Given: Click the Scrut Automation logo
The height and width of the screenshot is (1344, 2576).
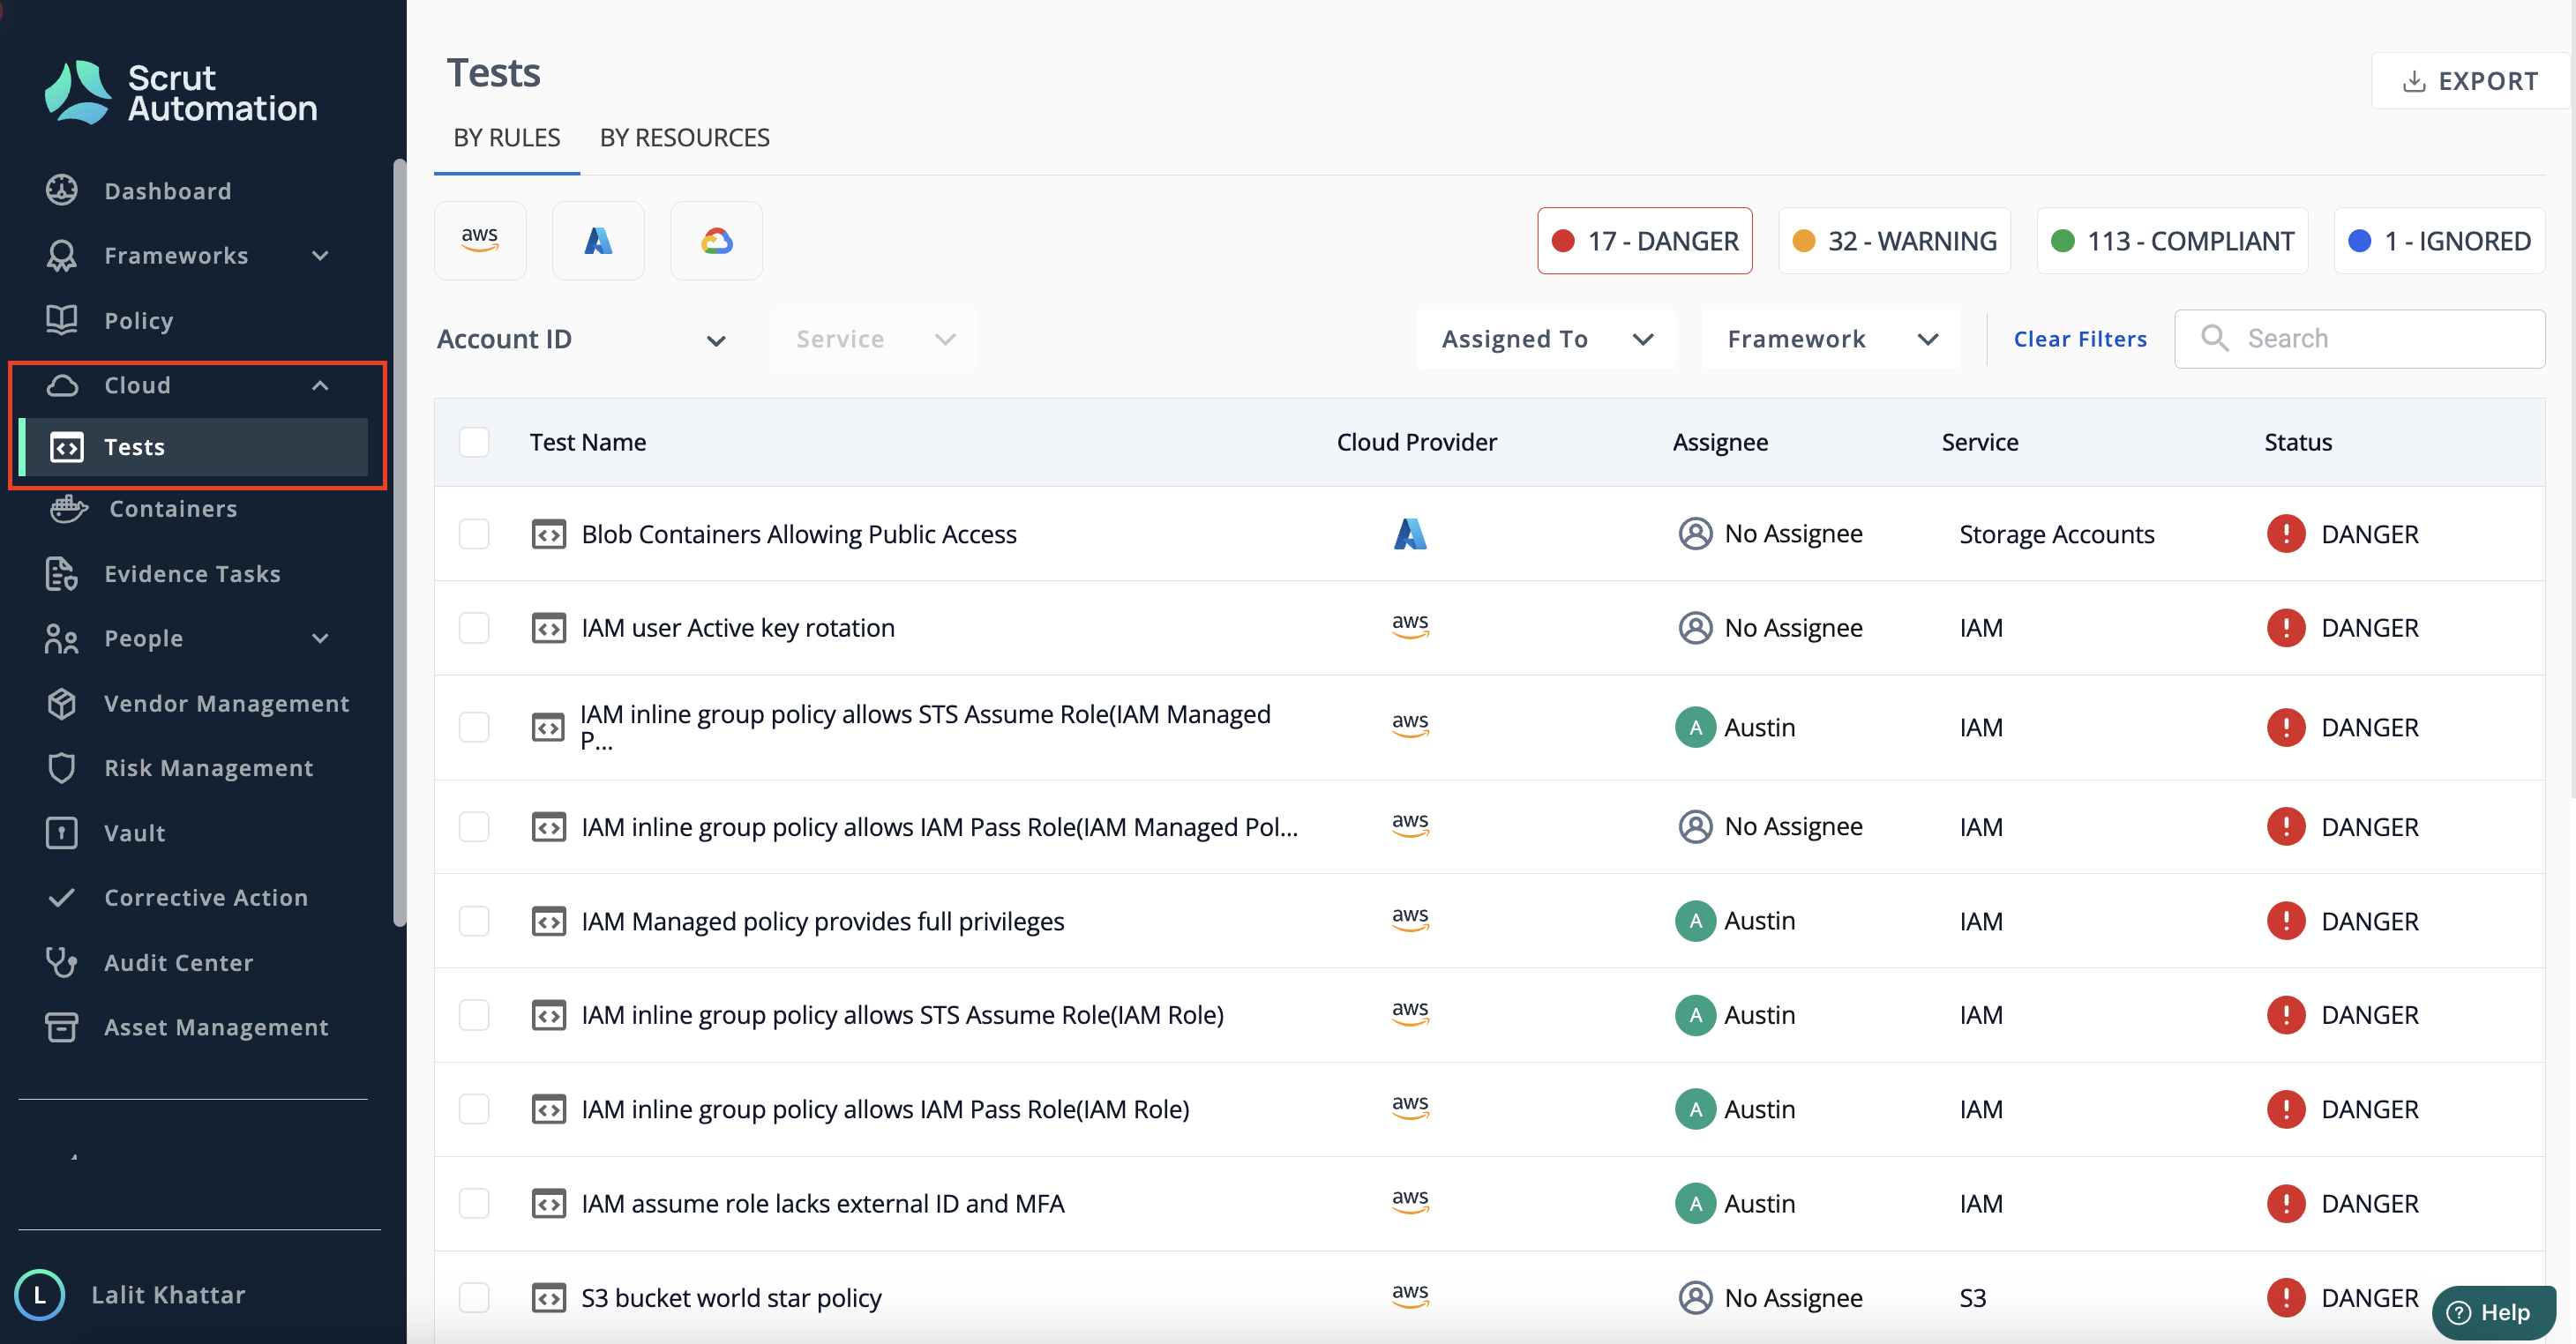Looking at the screenshot, I should (x=180, y=92).
